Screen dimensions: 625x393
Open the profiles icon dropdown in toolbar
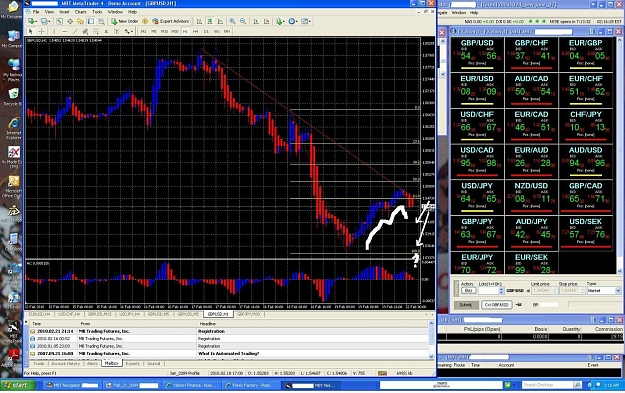click(x=46, y=21)
